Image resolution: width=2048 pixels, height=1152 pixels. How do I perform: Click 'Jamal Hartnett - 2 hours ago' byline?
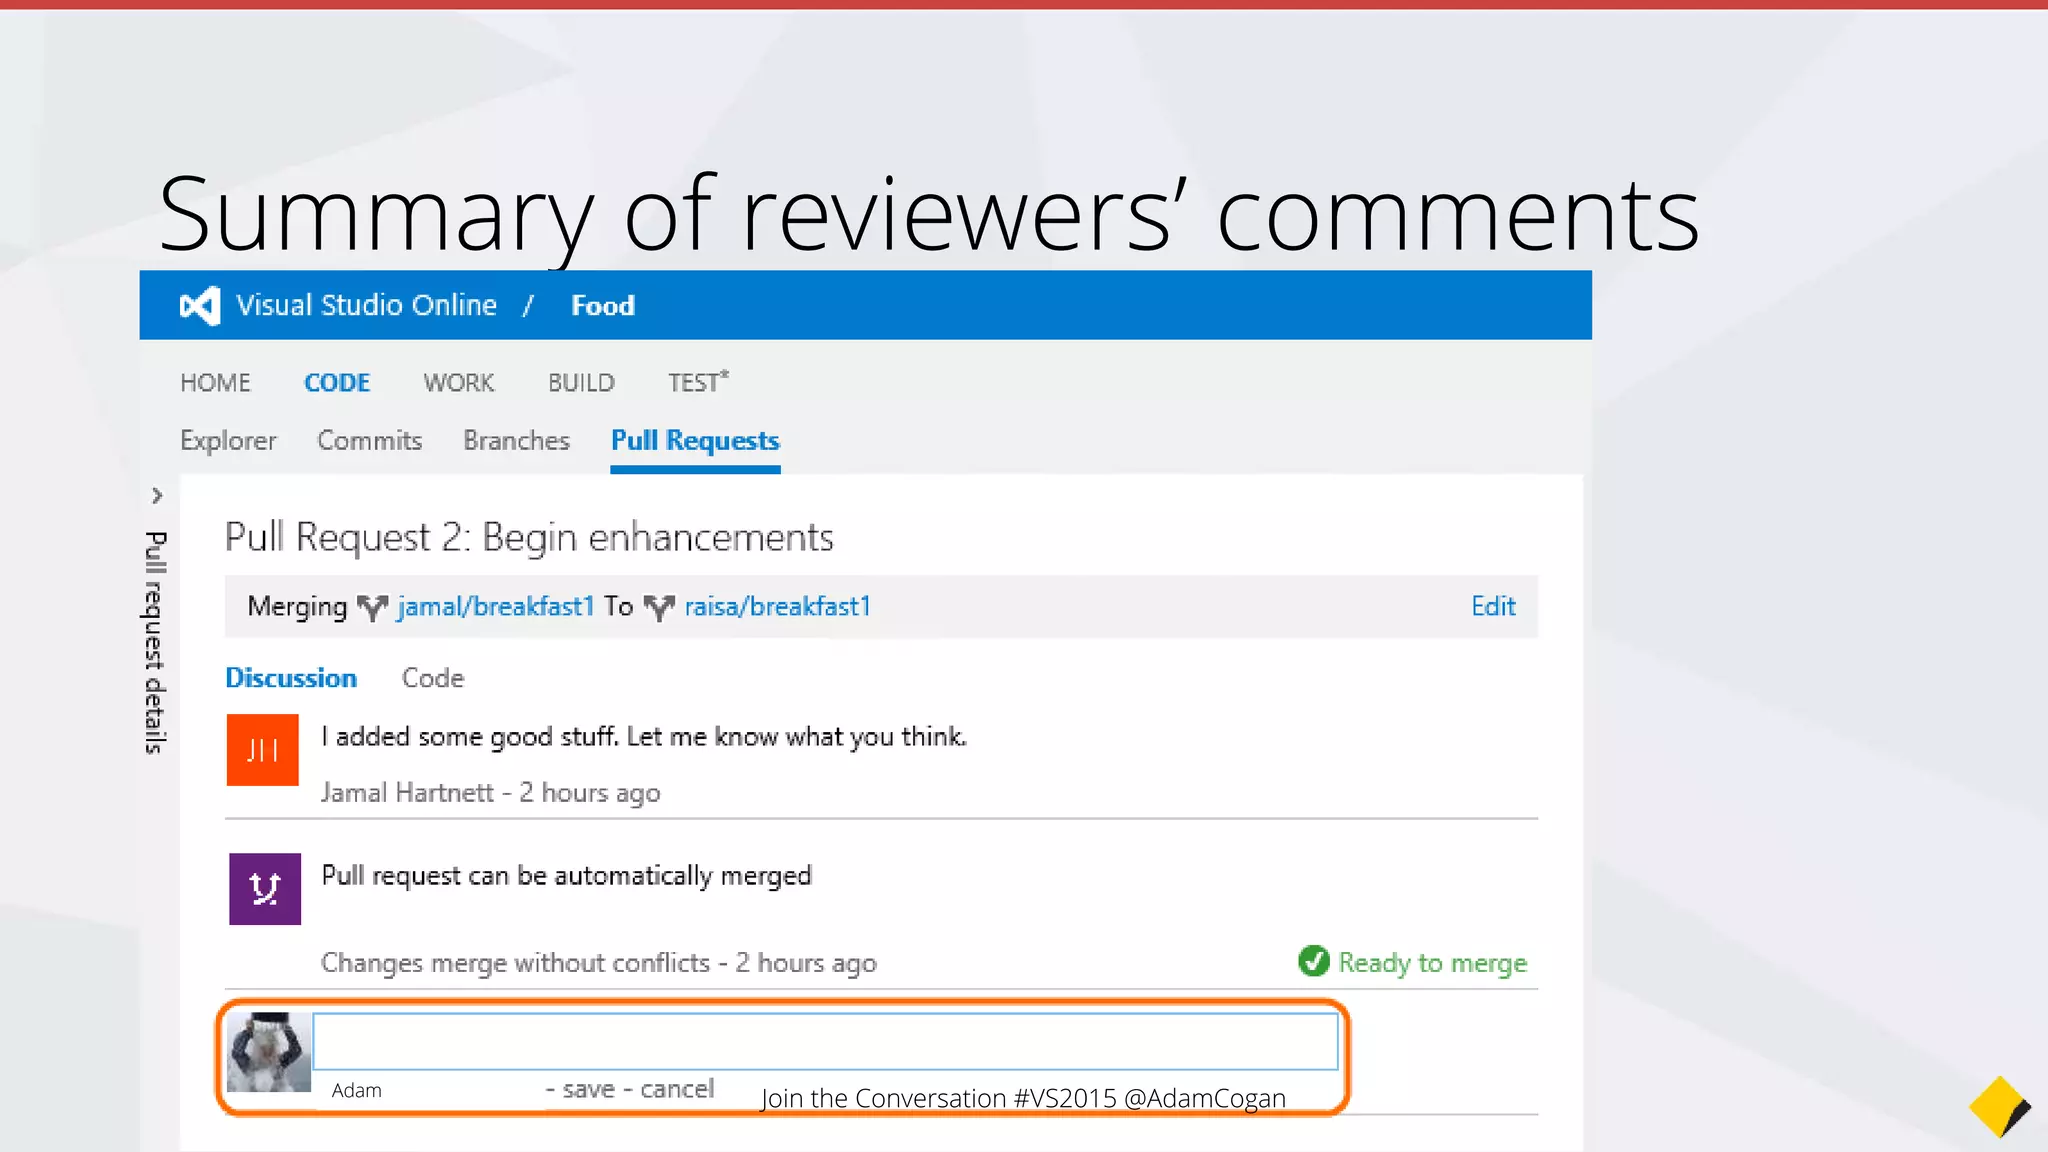click(491, 793)
